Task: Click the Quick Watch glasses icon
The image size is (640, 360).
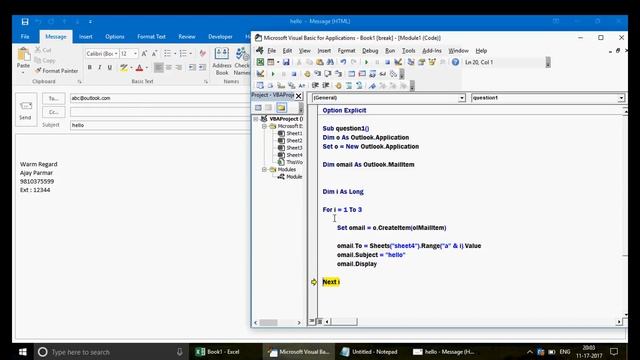Action: click(383, 74)
